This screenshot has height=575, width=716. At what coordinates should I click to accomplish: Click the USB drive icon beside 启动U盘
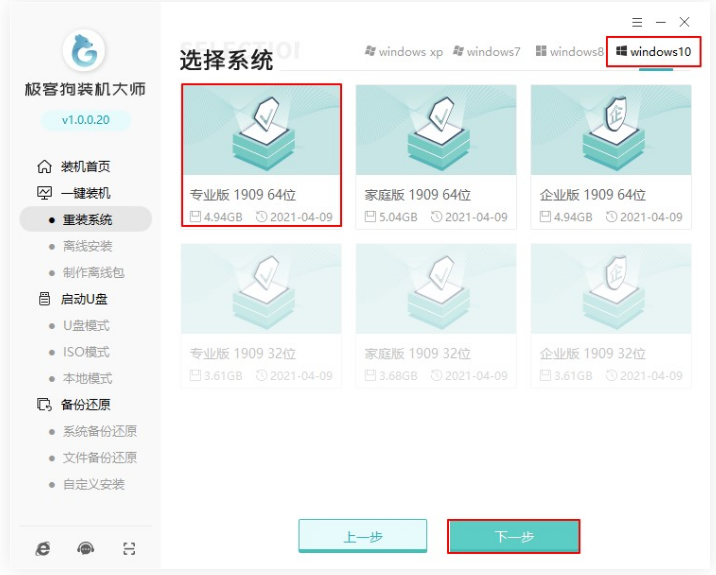pos(44,299)
